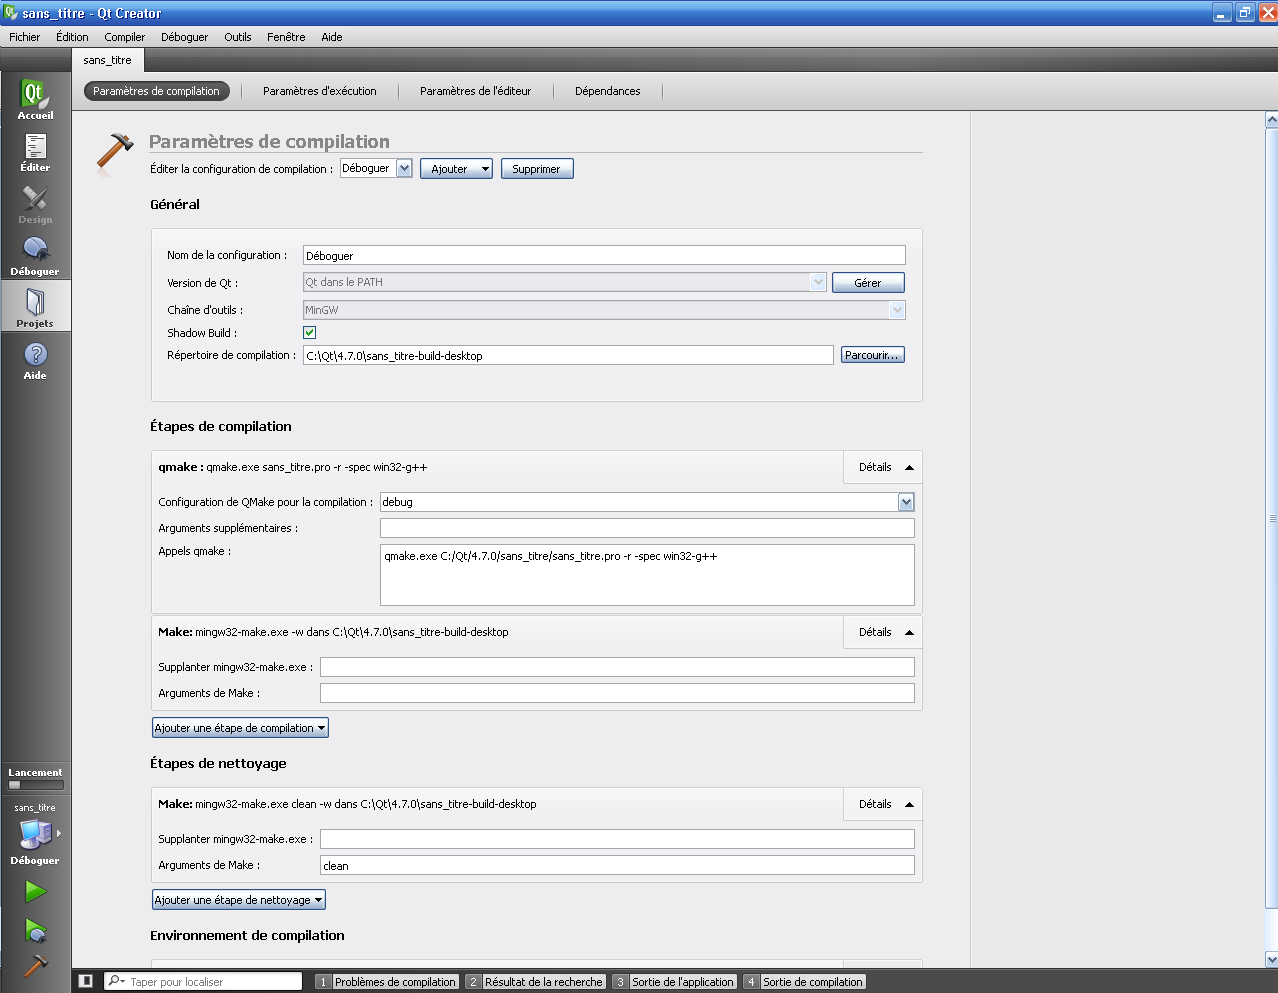Switch to Paramètres d'exécution tab
Screen dimensions: 1278x993
[x=320, y=91]
